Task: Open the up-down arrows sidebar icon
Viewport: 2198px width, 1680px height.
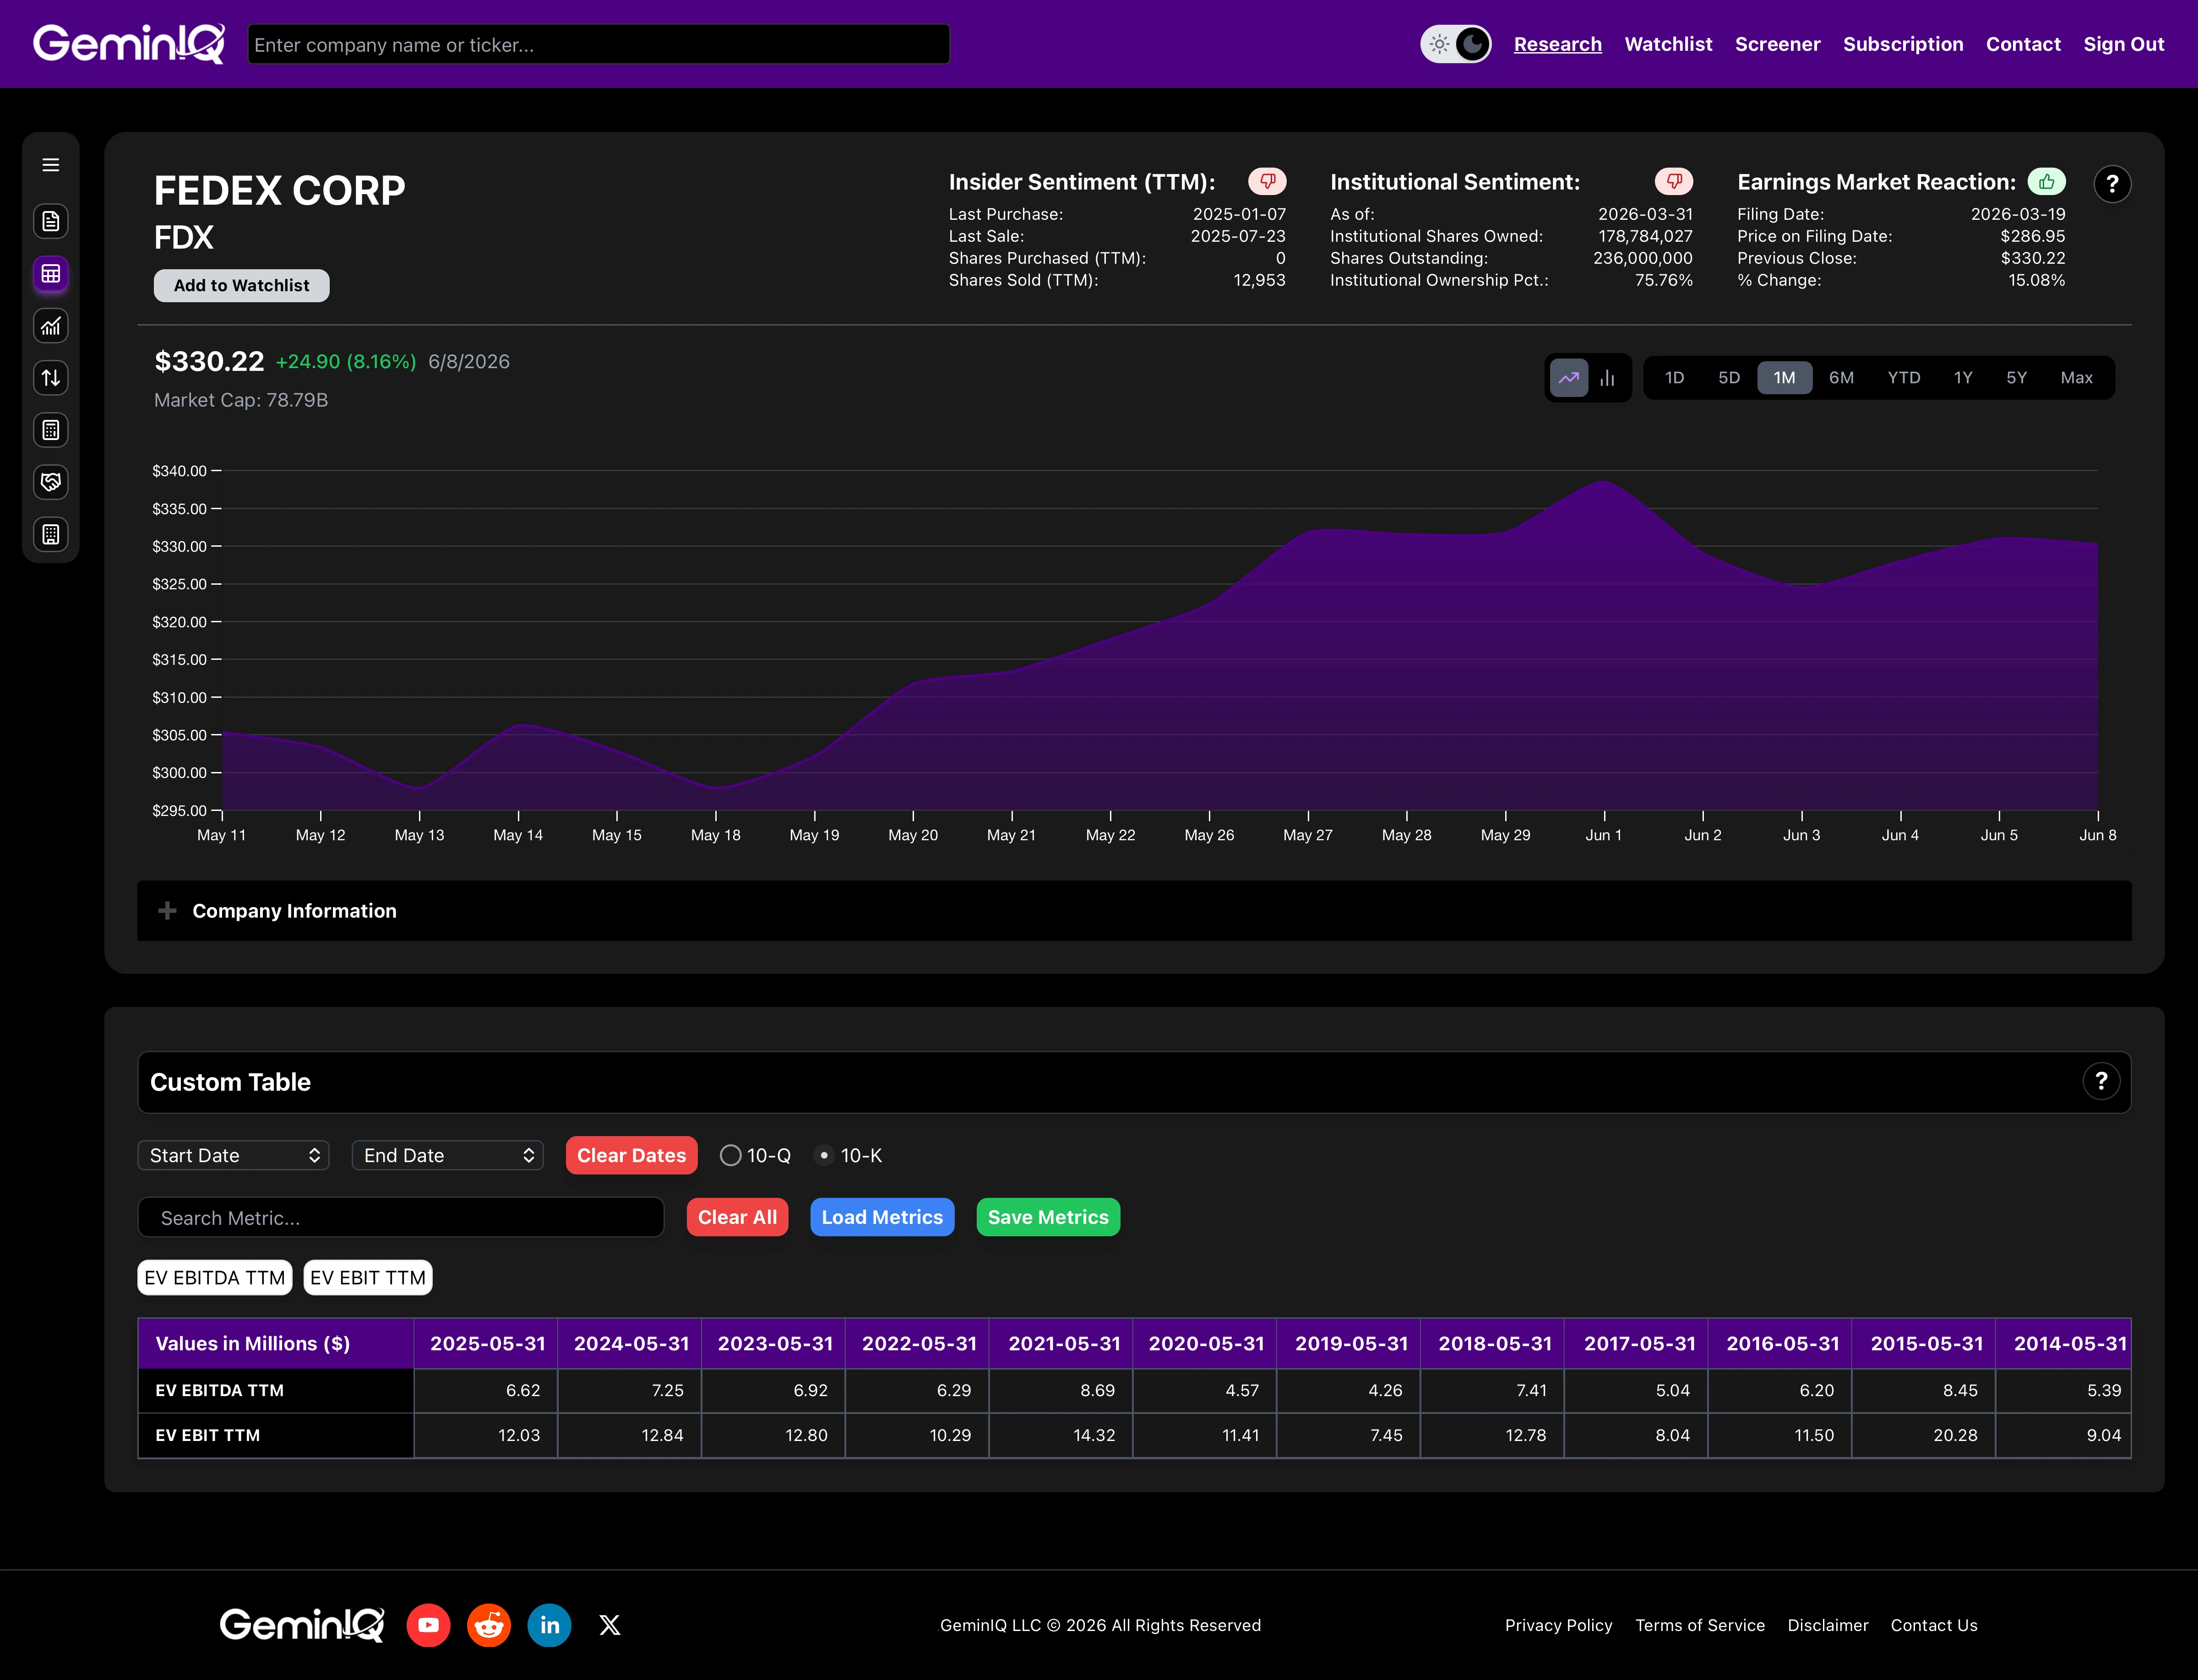Action: coord(51,378)
